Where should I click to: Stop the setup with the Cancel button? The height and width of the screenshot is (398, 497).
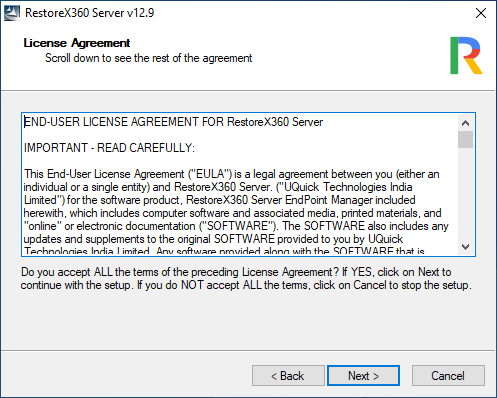point(448,376)
